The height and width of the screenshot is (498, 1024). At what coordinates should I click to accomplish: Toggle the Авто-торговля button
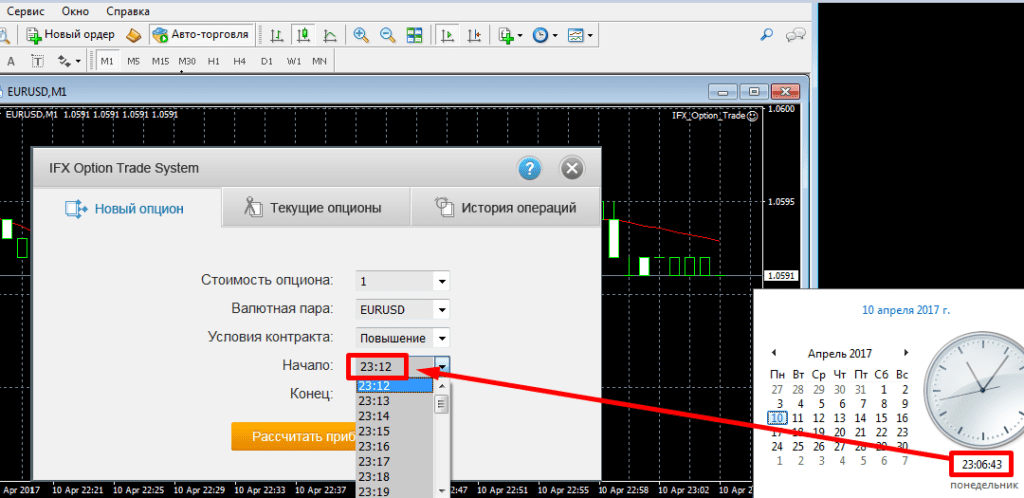[200, 35]
